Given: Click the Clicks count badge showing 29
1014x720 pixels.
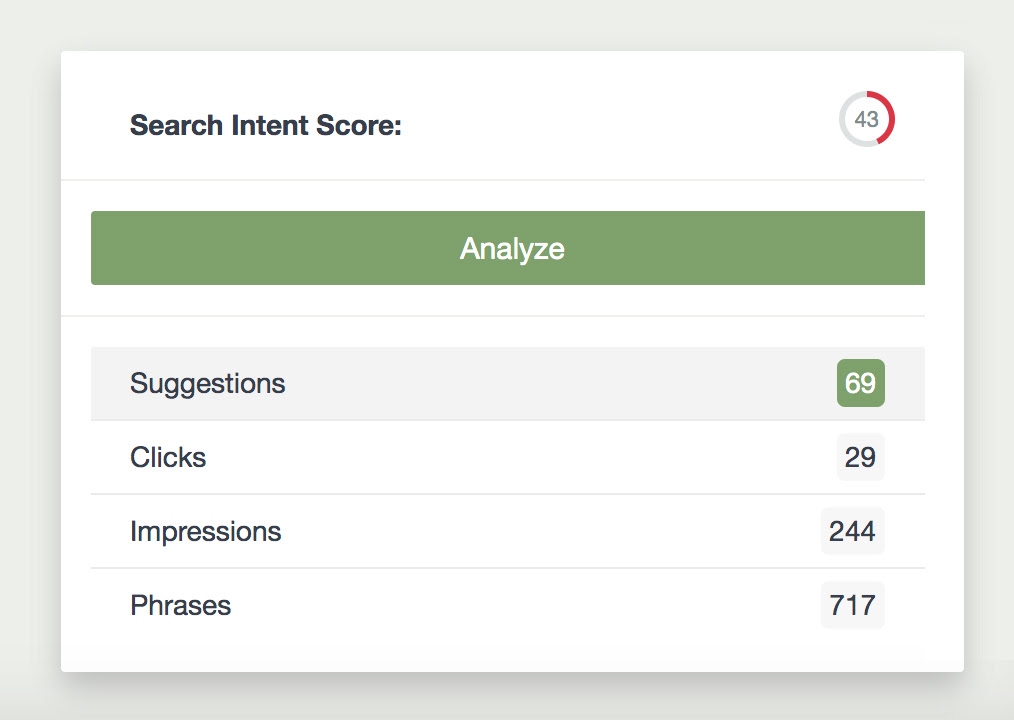Looking at the screenshot, I should pos(860,457).
